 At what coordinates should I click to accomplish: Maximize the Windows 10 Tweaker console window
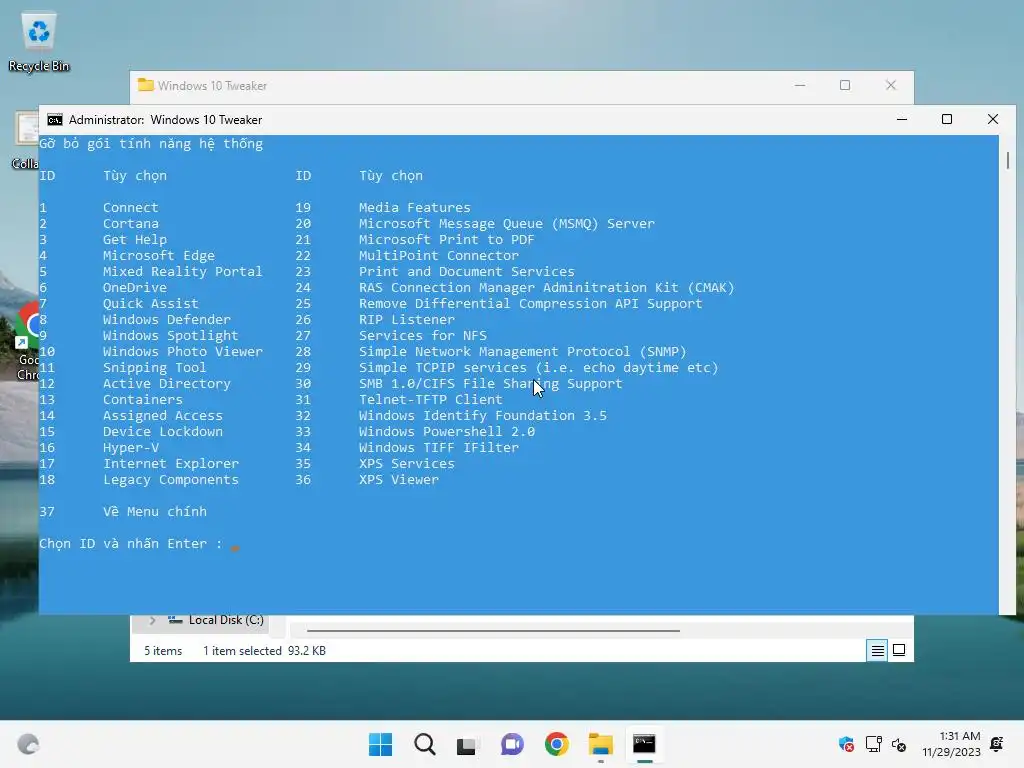(x=947, y=120)
